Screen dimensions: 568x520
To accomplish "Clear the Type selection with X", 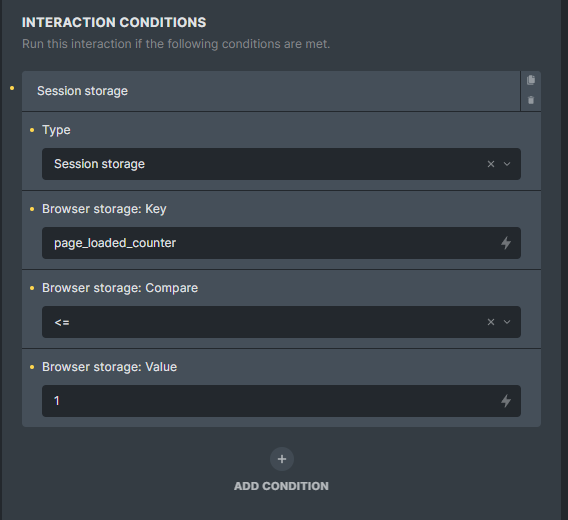I will tap(491, 164).
